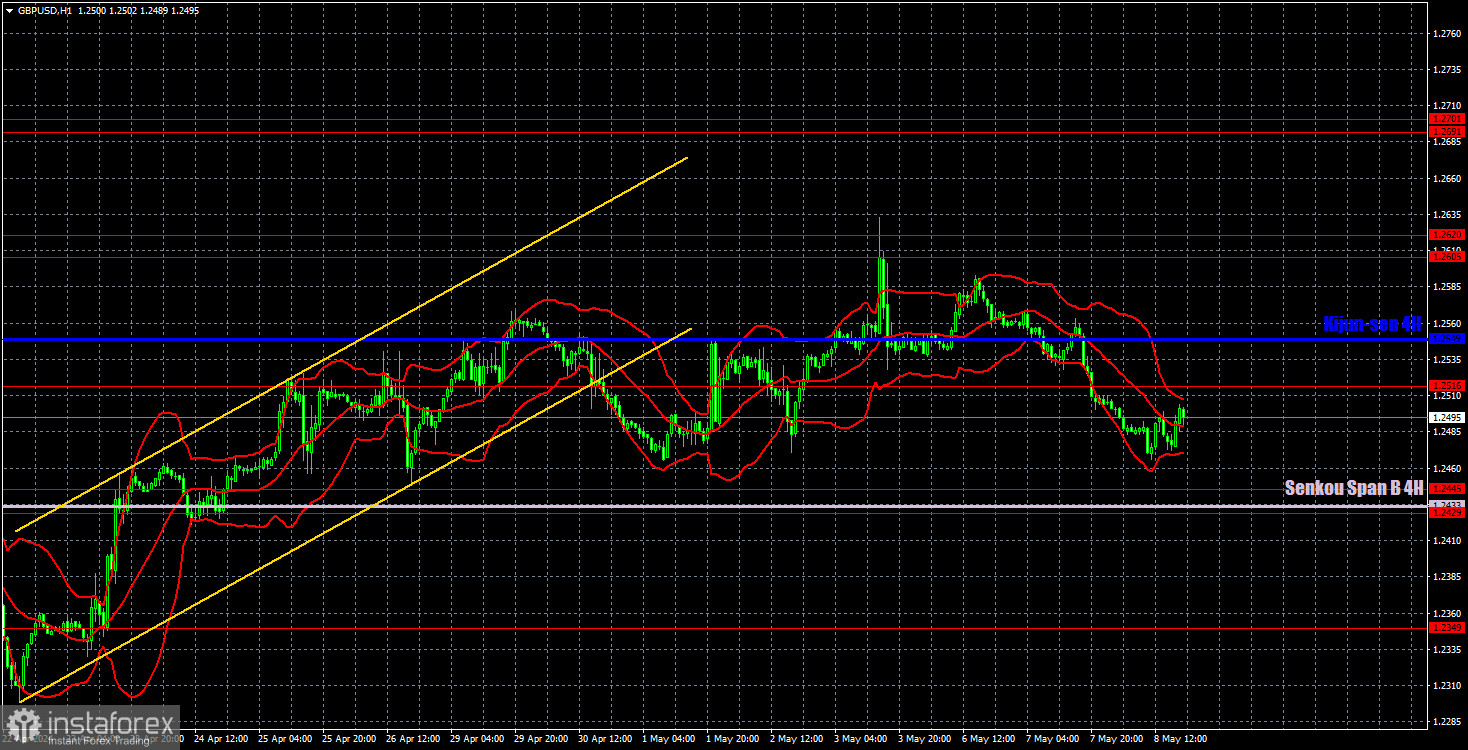
Task: Click the red 1.2349 level tag
Action: (1446, 627)
